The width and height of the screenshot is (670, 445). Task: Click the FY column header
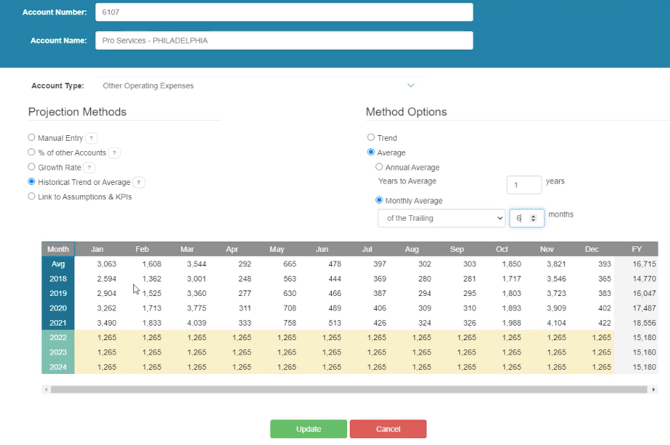[x=637, y=249]
